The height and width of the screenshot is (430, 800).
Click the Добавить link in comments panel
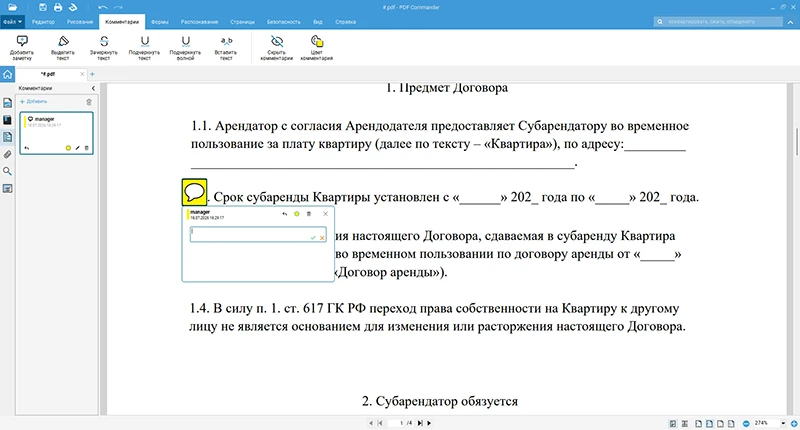[34, 102]
